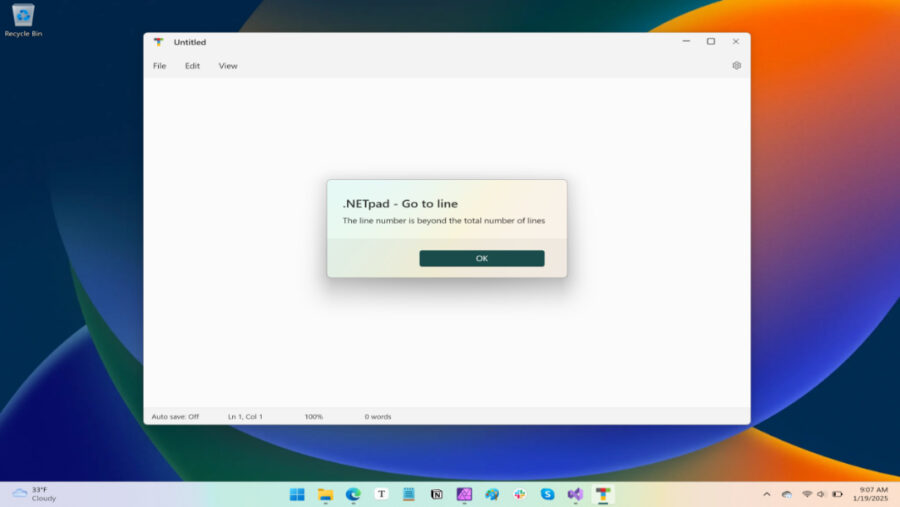The image size is (900, 507).
Task: Open the View menu
Action: tap(228, 66)
